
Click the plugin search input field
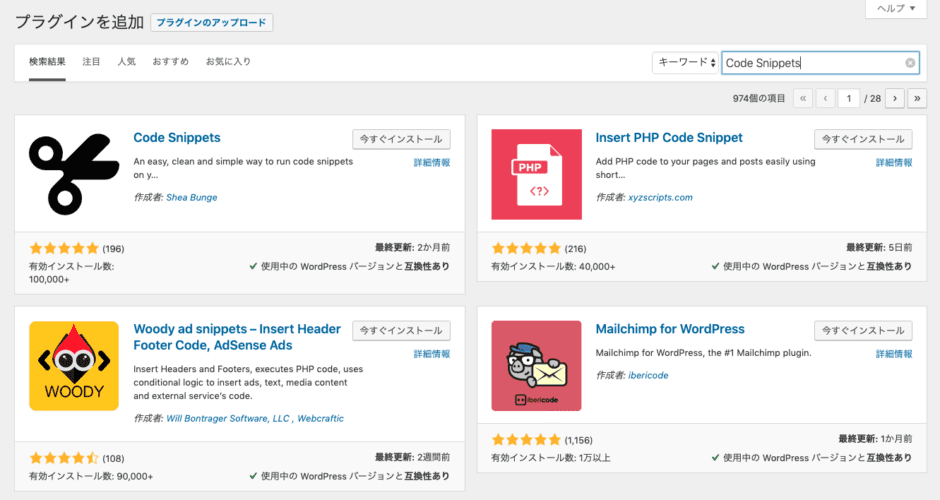[x=820, y=63]
